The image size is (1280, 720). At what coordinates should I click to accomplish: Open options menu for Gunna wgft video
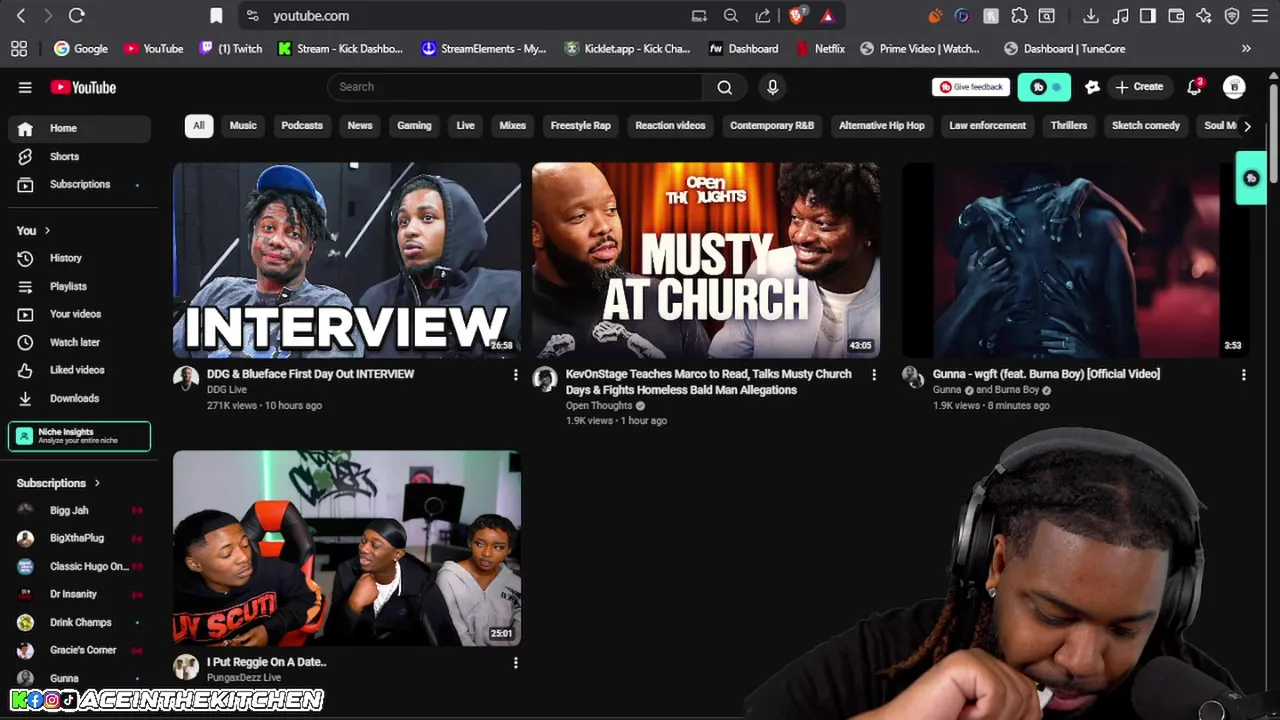point(1244,374)
